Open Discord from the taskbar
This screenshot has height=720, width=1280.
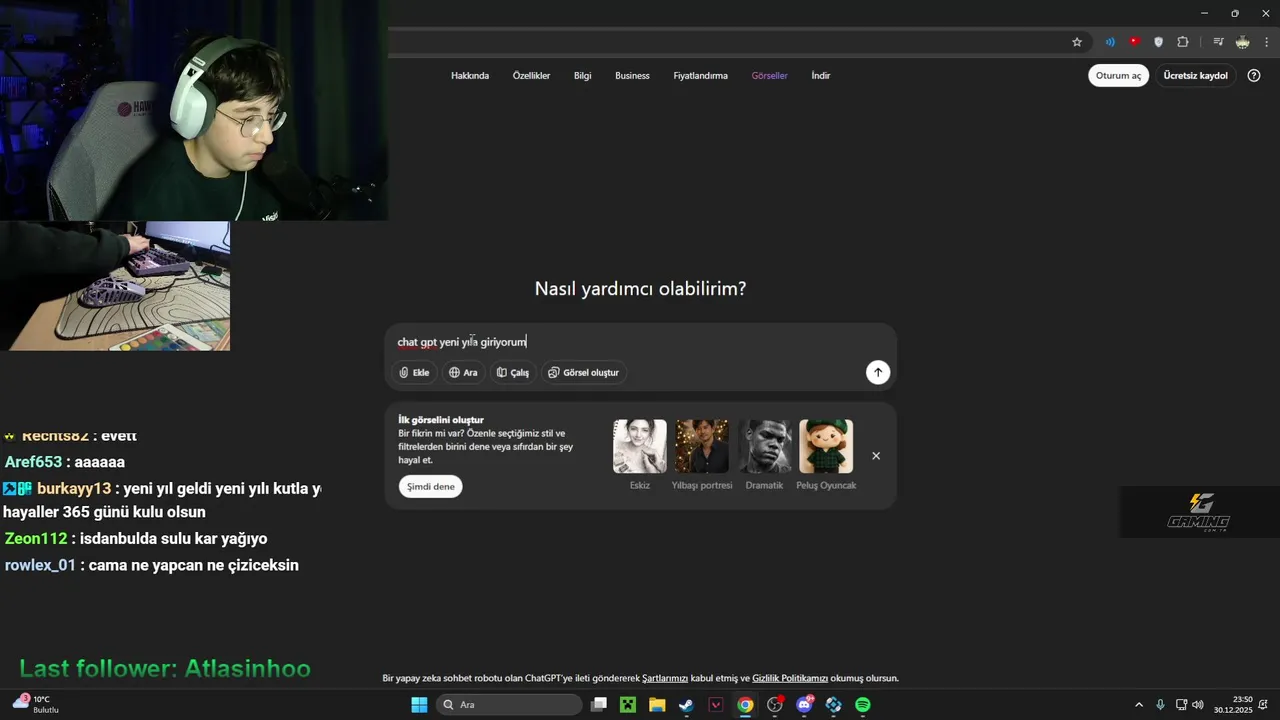(x=804, y=705)
